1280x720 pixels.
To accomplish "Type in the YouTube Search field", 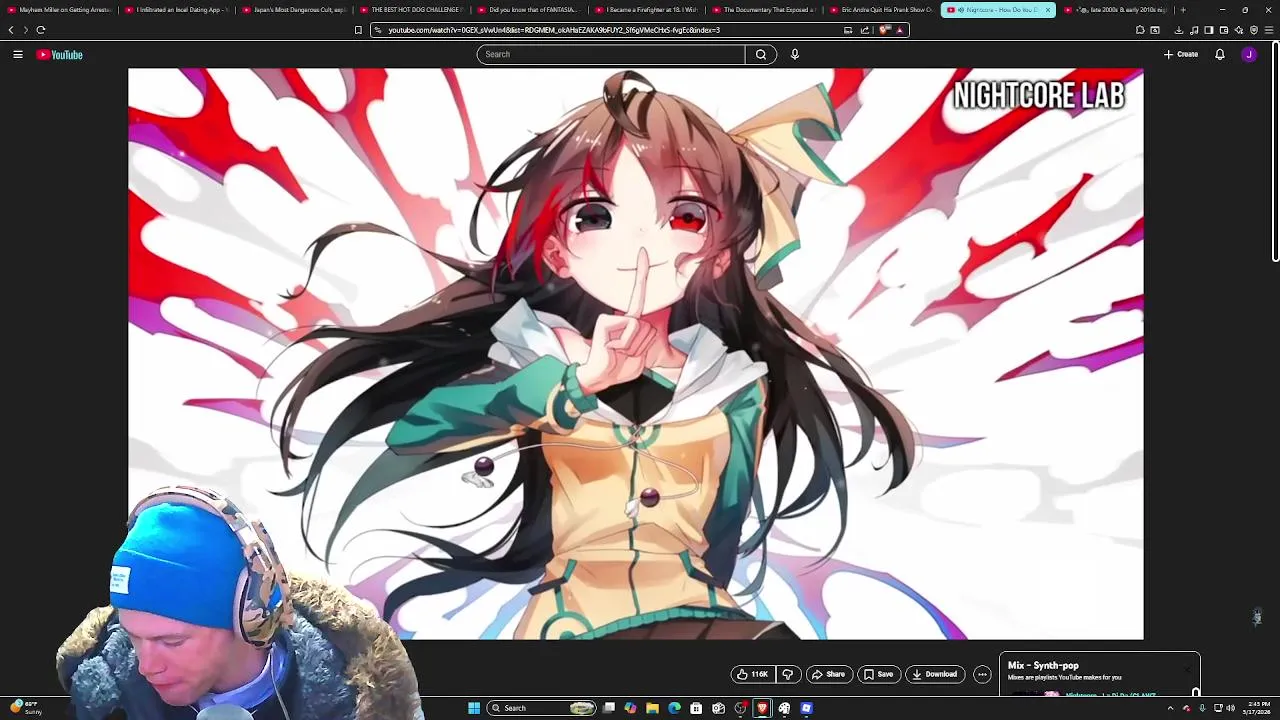I will 611,54.
